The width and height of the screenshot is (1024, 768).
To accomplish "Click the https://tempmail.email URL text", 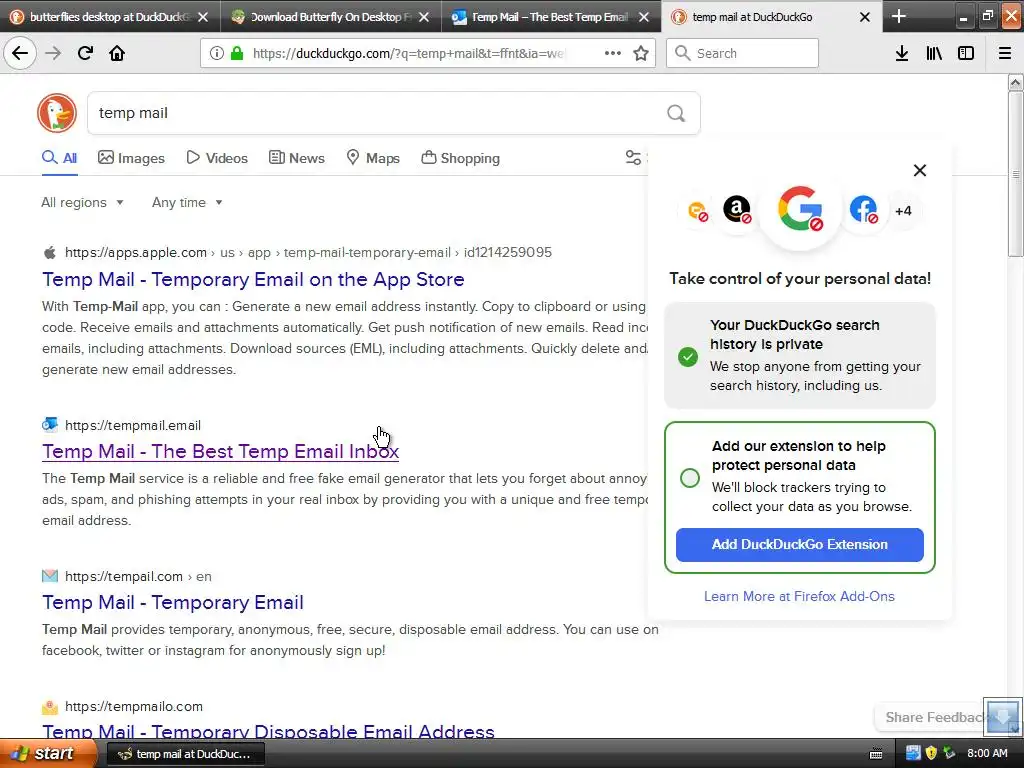I will [x=133, y=425].
